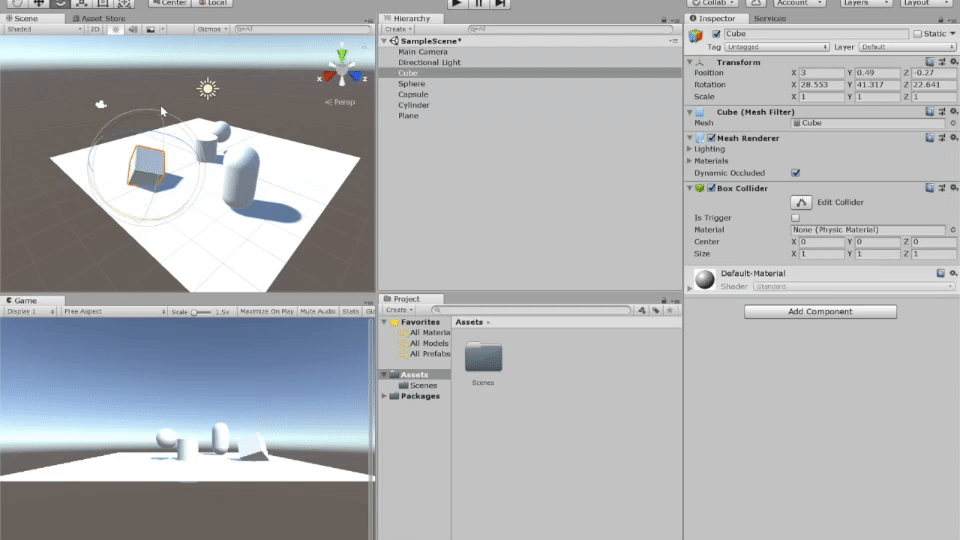Screen dimensions: 960x540
Task: Toggle scene audio with the speaker icon
Action: pyautogui.click(x=132, y=29)
